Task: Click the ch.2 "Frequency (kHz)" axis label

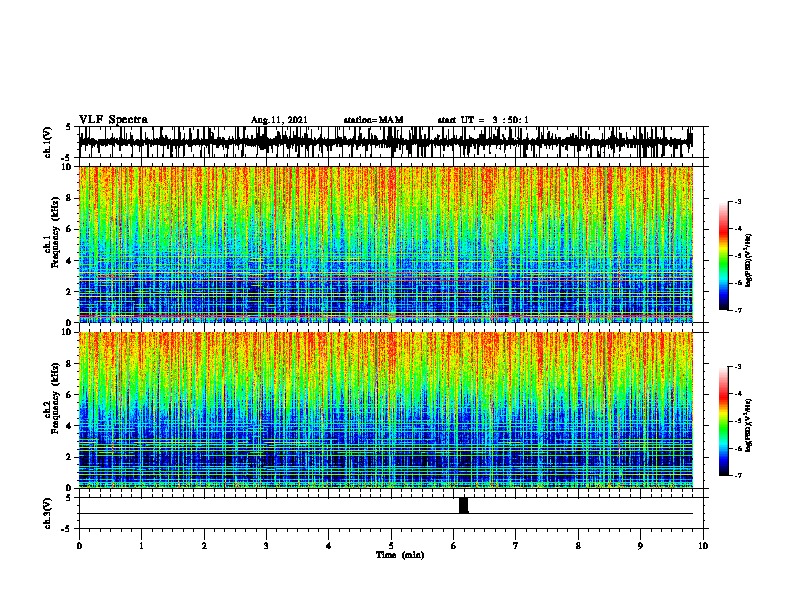Action: click(x=55, y=398)
